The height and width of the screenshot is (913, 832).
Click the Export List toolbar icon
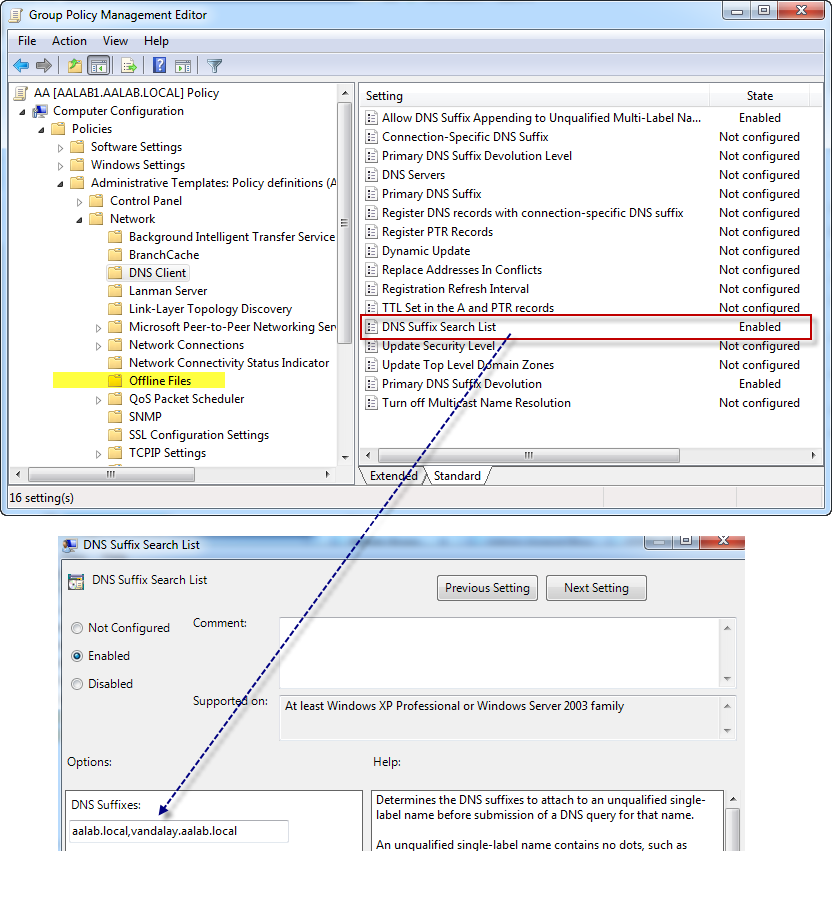click(x=129, y=66)
